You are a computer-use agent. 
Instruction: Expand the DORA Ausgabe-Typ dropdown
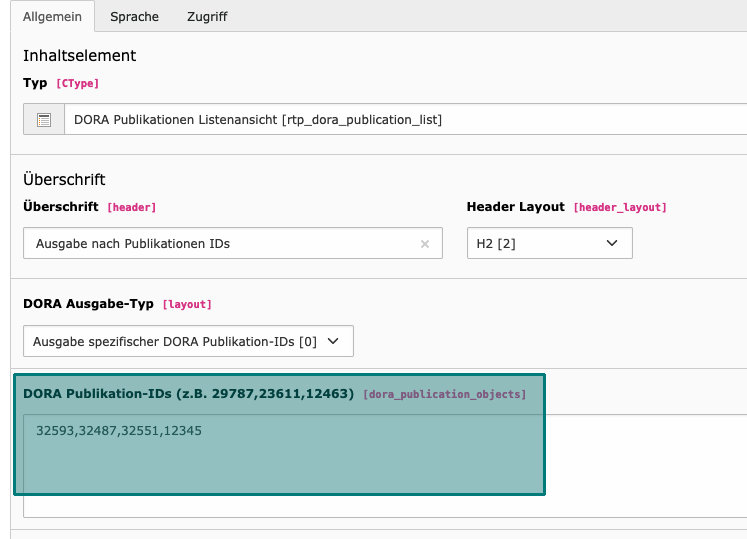click(x=188, y=341)
